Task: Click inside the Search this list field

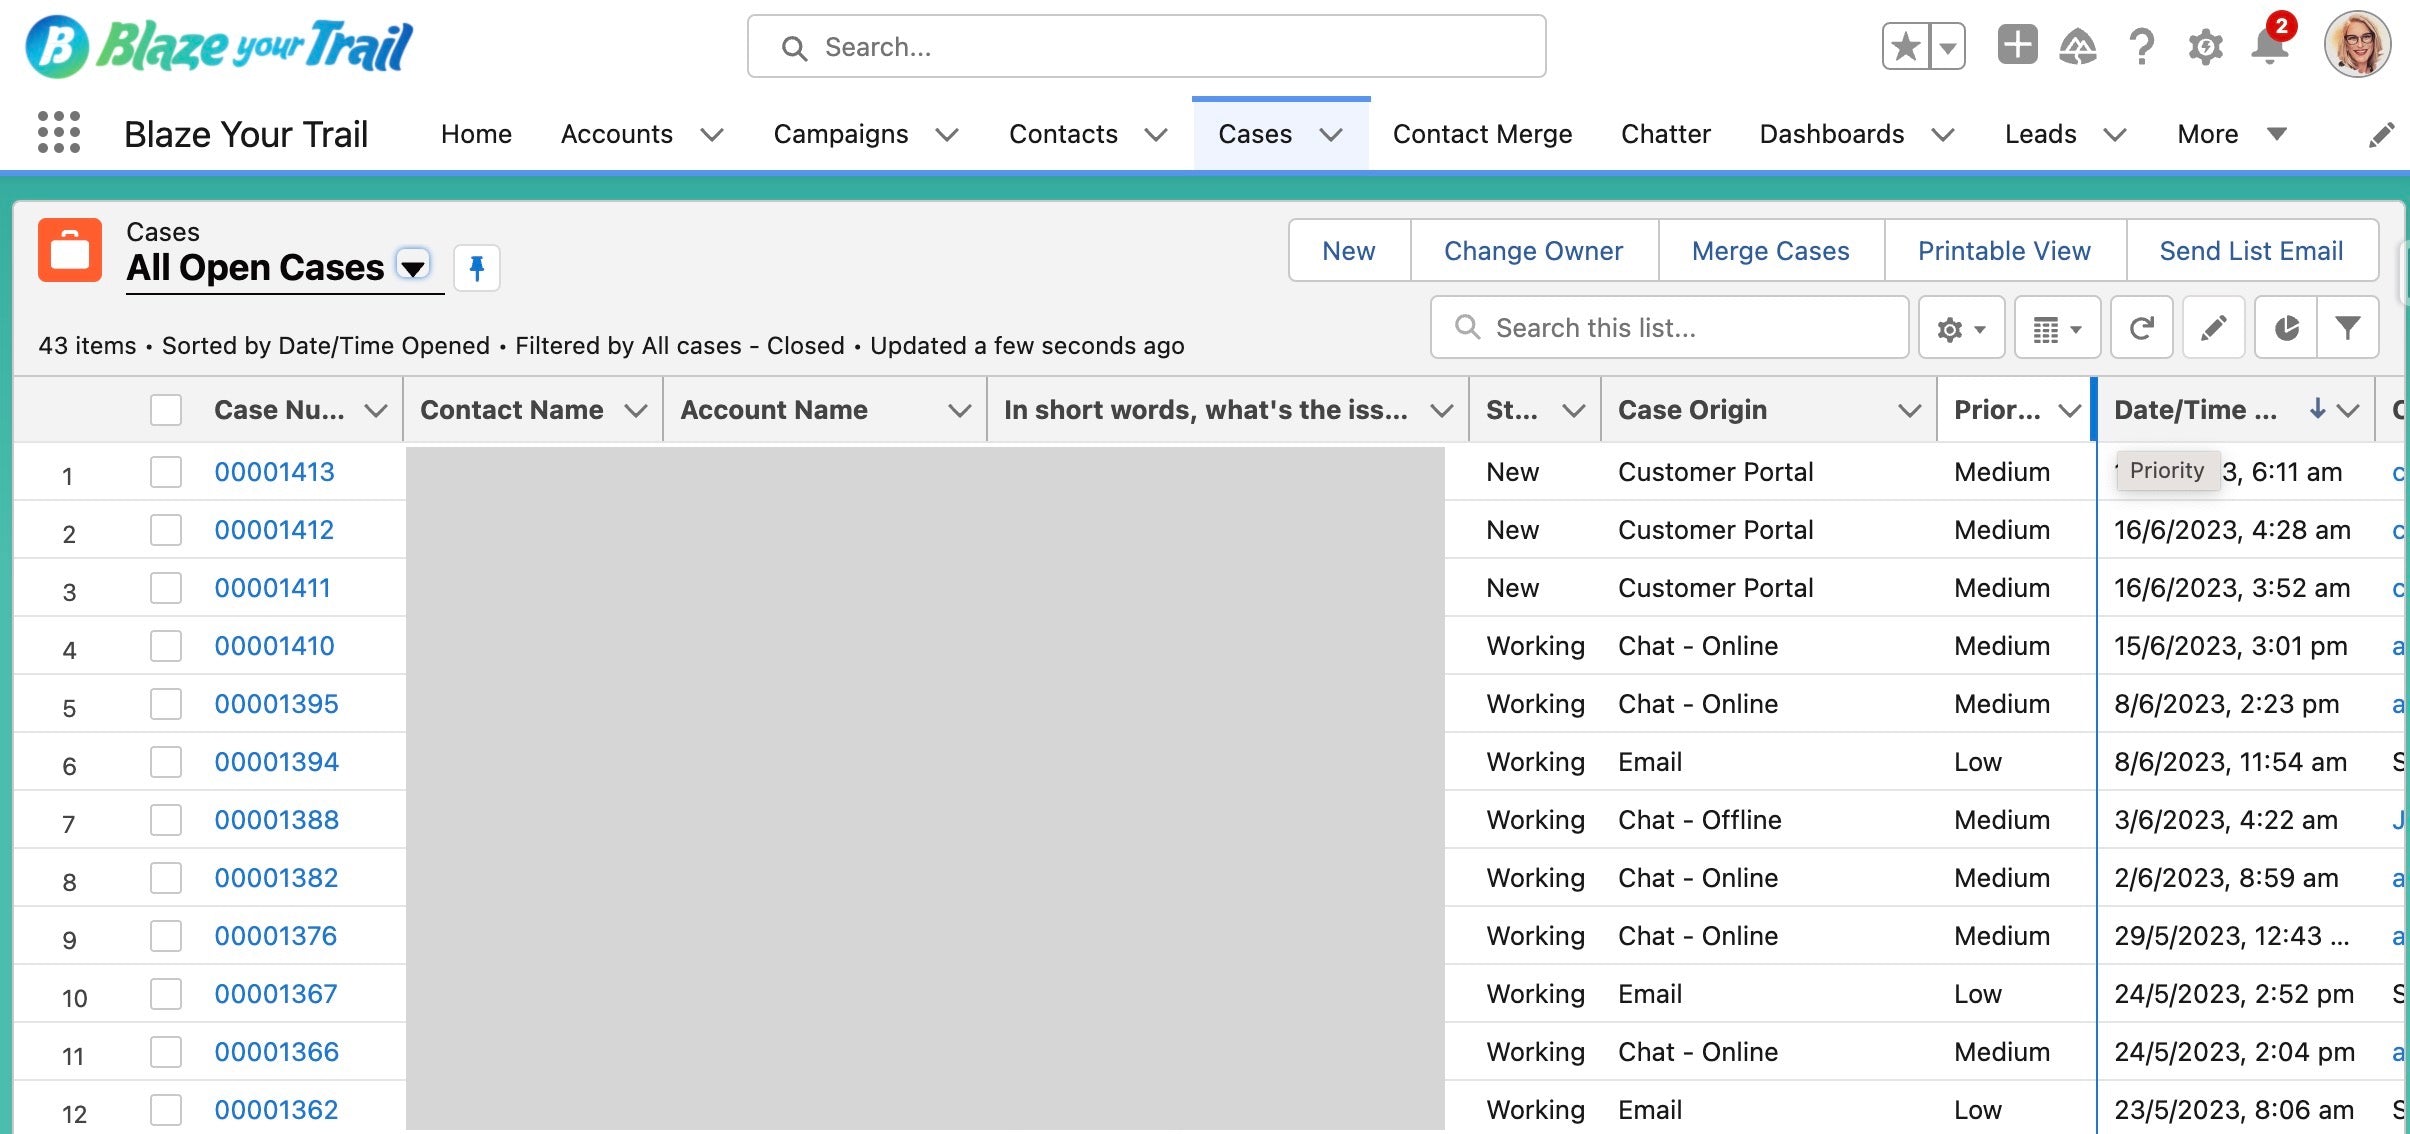Action: [x=1668, y=327]
